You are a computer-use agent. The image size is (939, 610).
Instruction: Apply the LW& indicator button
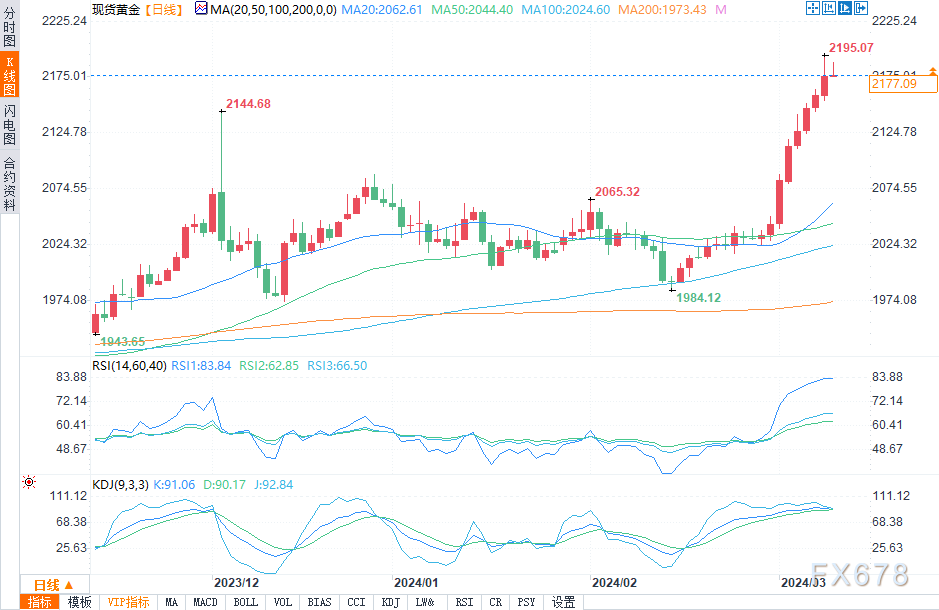point(425,602)
